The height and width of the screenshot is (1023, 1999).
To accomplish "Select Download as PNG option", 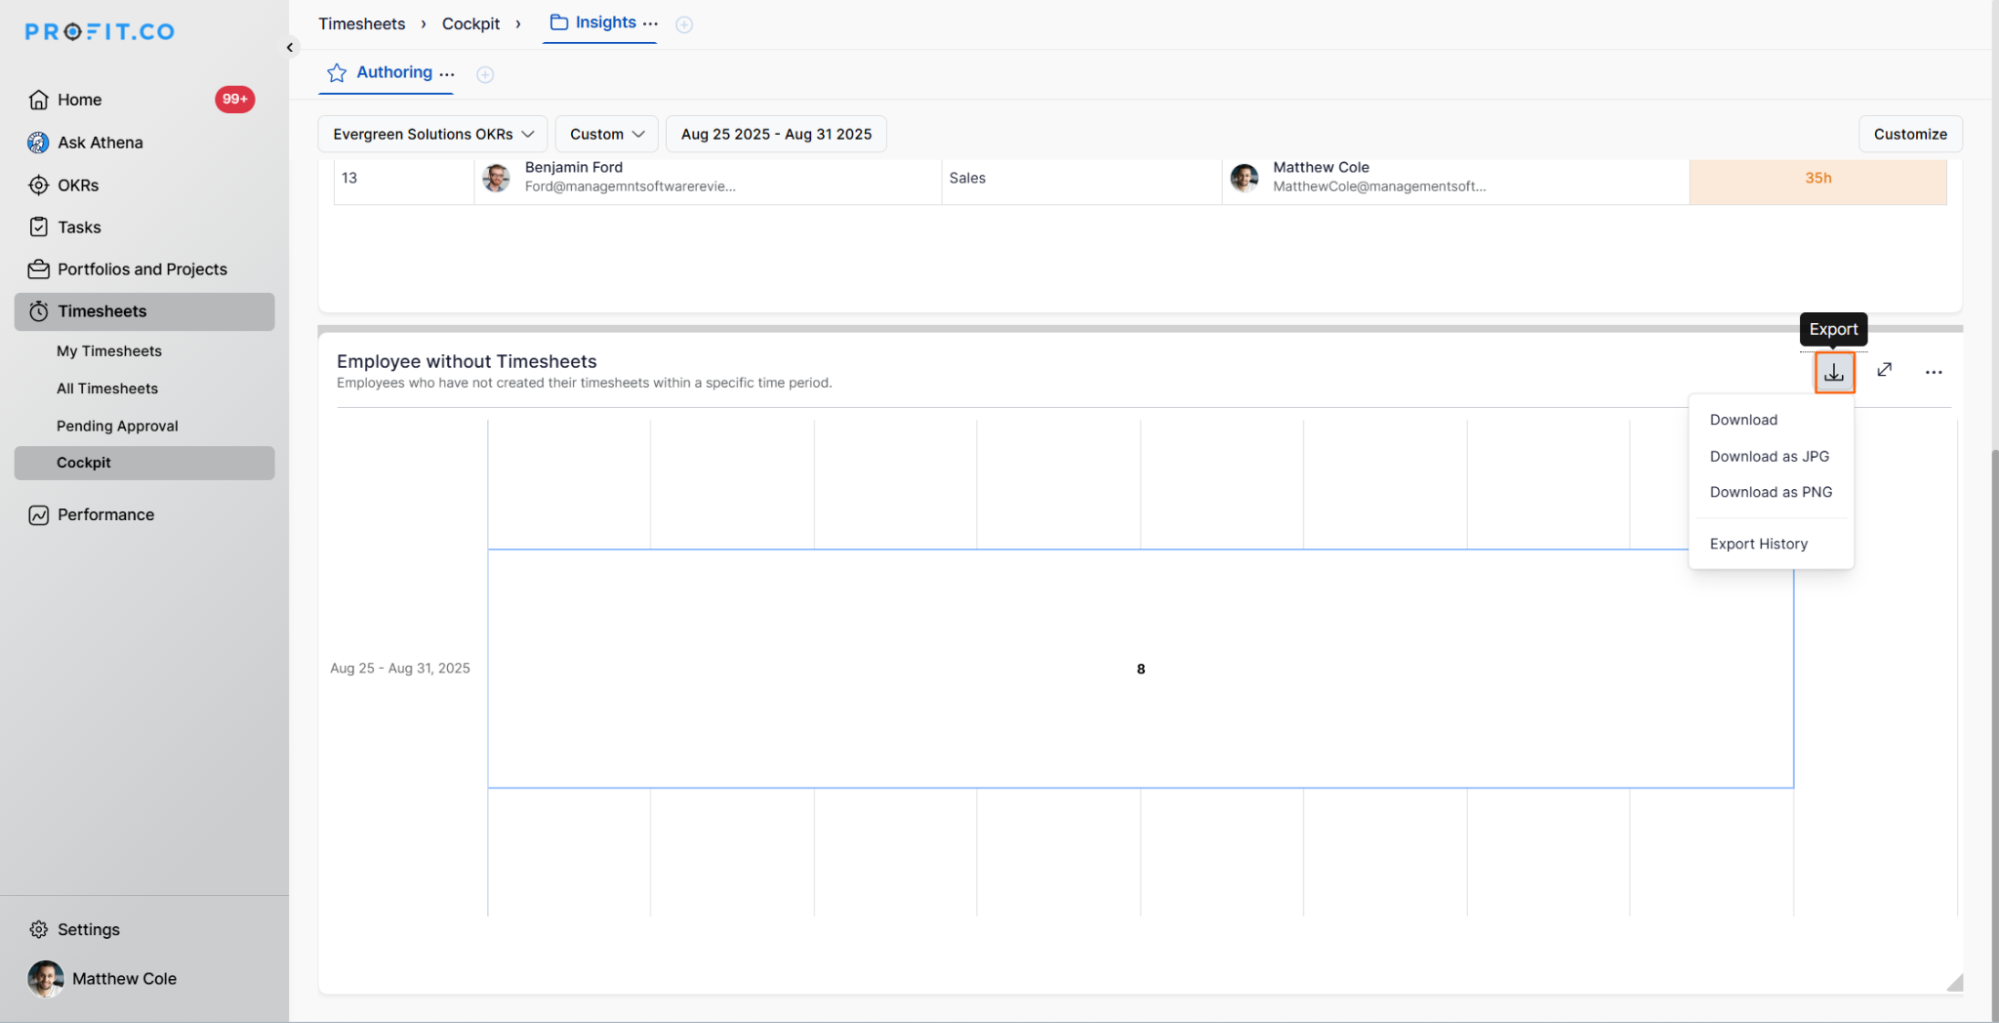I will (1770, 492).
